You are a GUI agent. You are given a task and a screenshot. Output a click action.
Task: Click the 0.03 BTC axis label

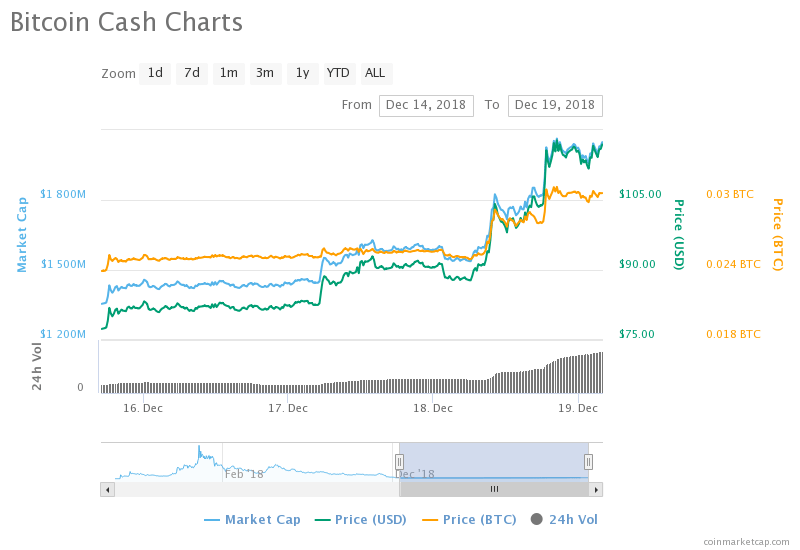(730, 194)
